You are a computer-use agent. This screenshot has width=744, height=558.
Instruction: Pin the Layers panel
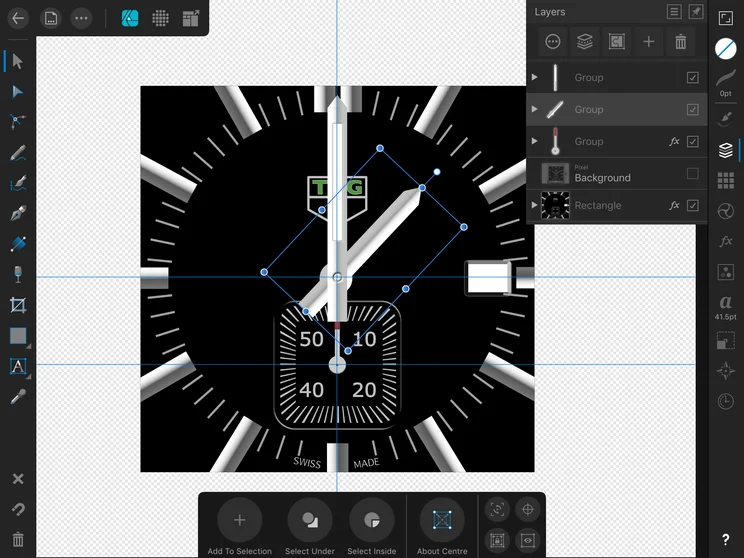(696, 12)
